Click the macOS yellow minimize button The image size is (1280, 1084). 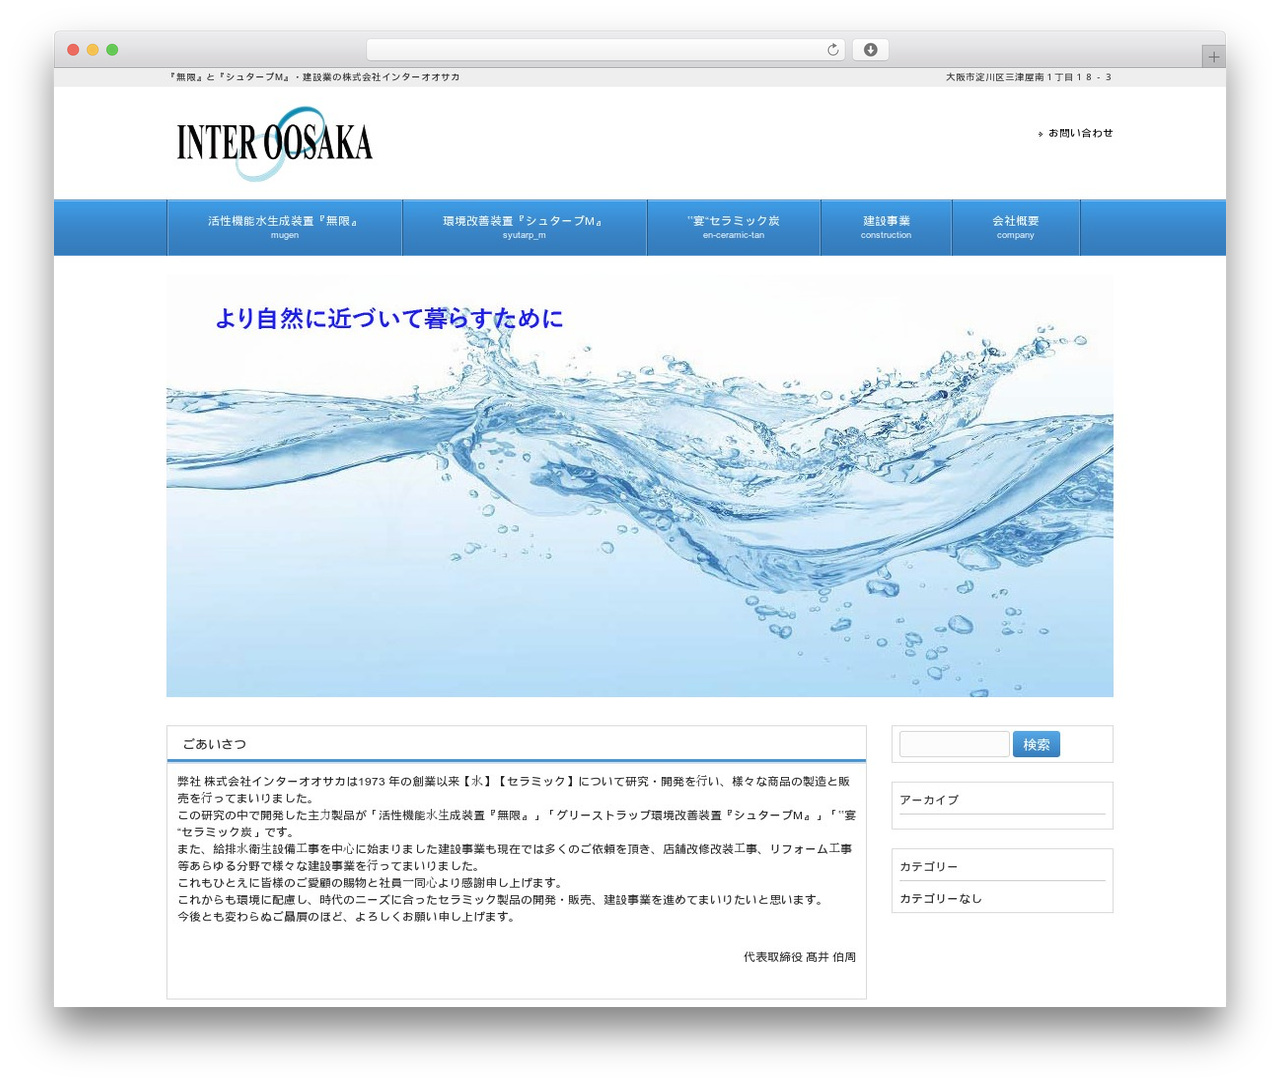(92, 50)
